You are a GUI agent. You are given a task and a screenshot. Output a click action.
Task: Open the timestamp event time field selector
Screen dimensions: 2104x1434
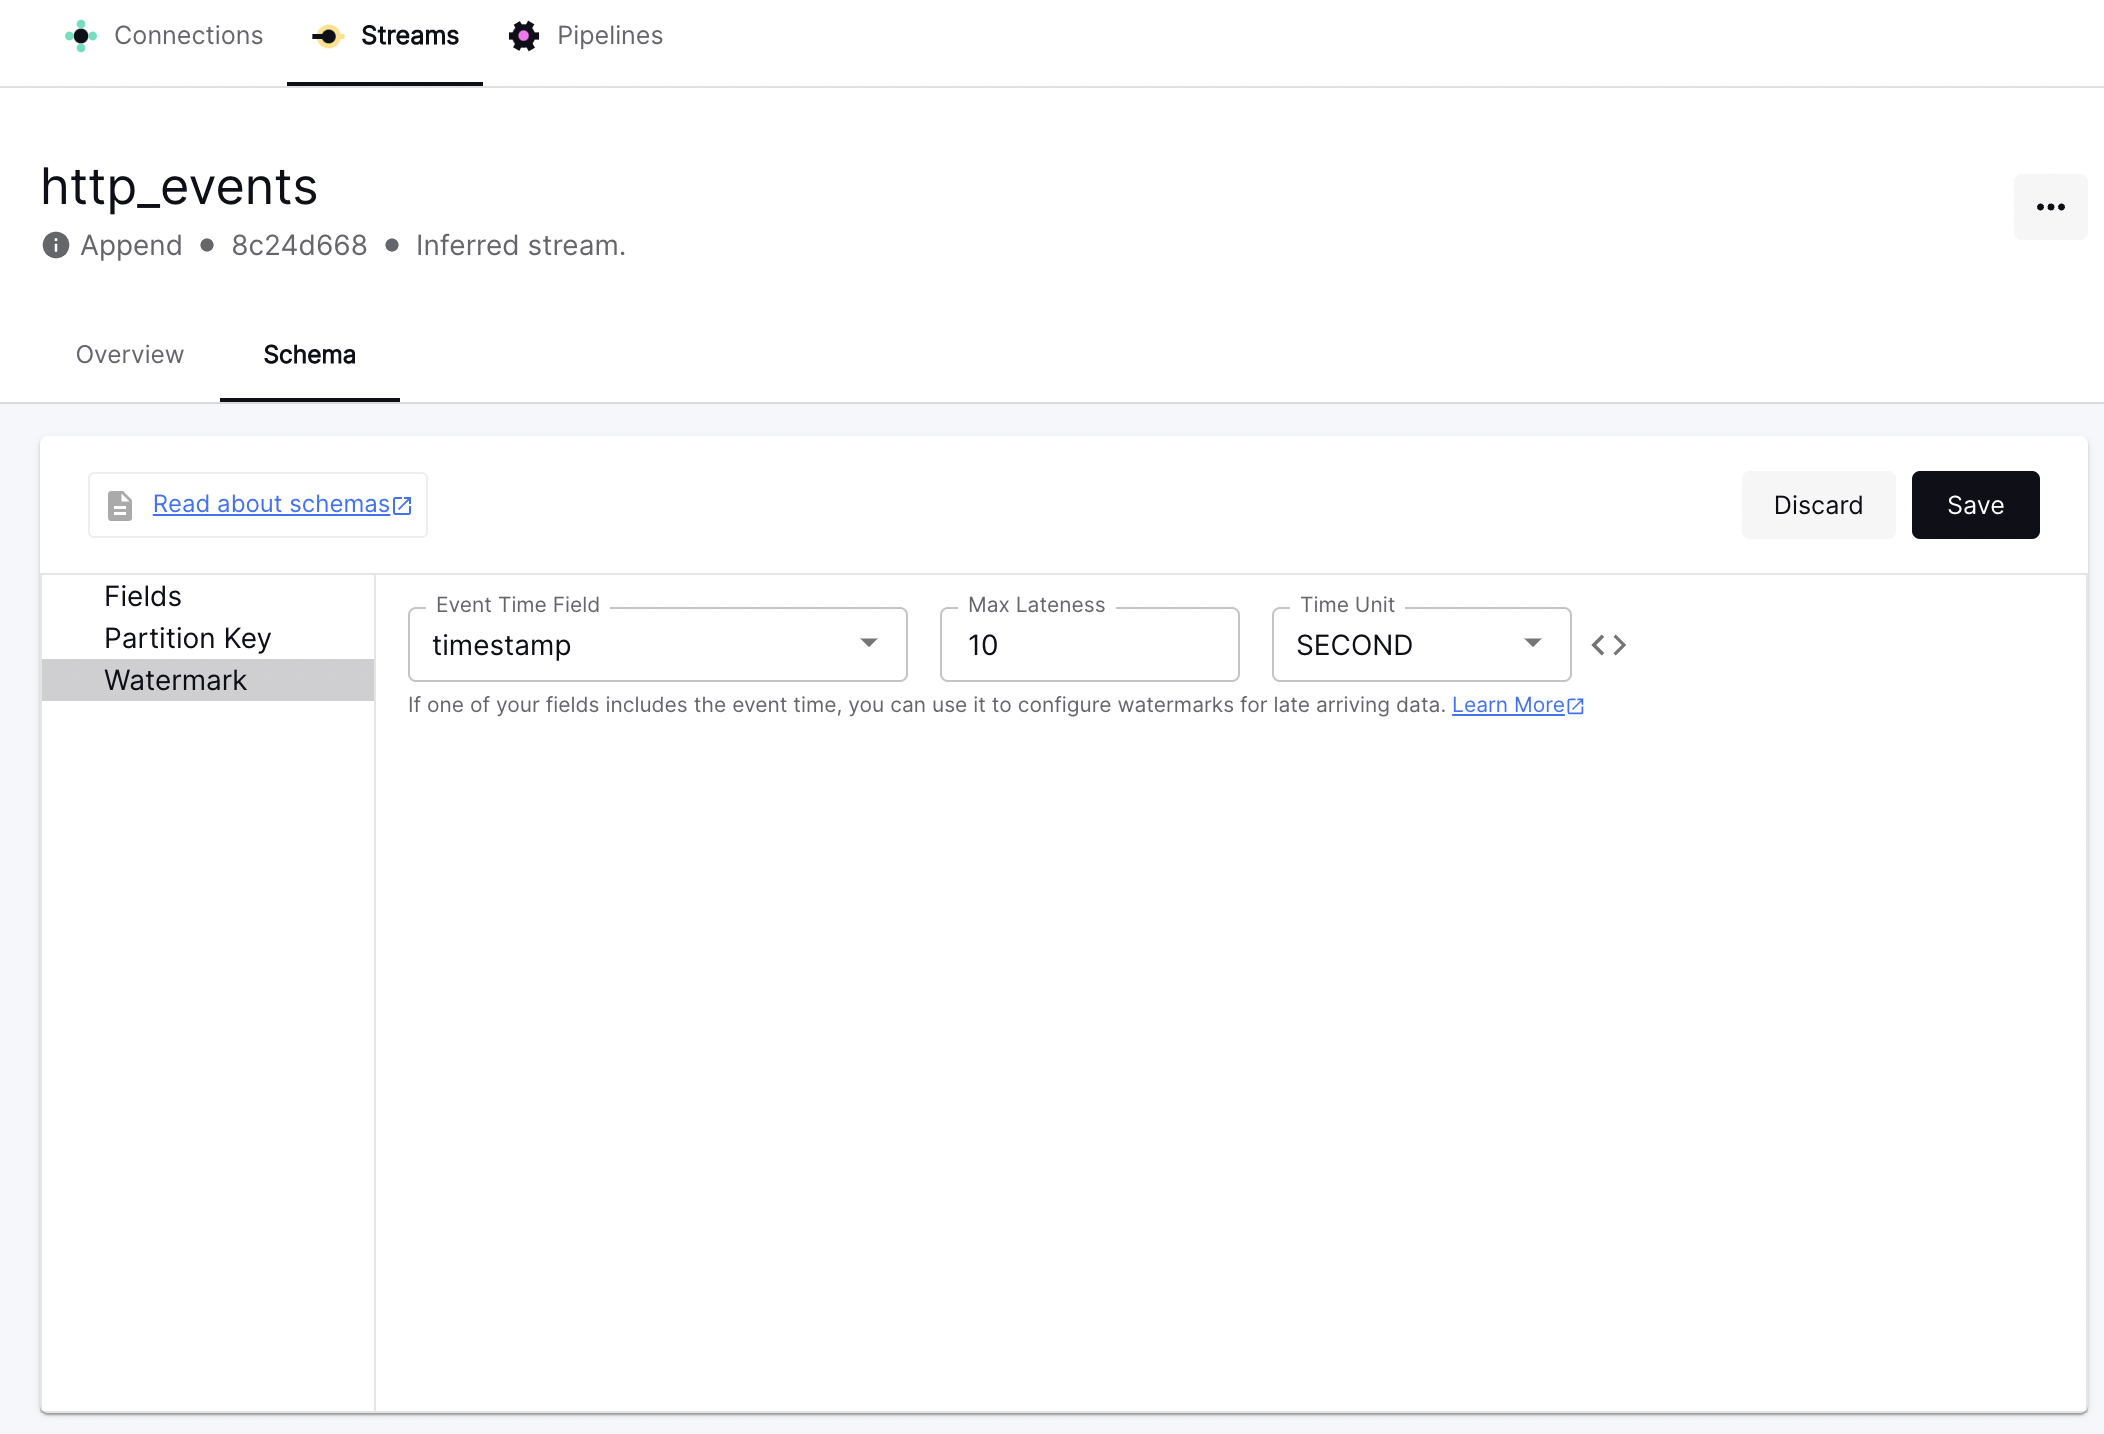[640, 645]
